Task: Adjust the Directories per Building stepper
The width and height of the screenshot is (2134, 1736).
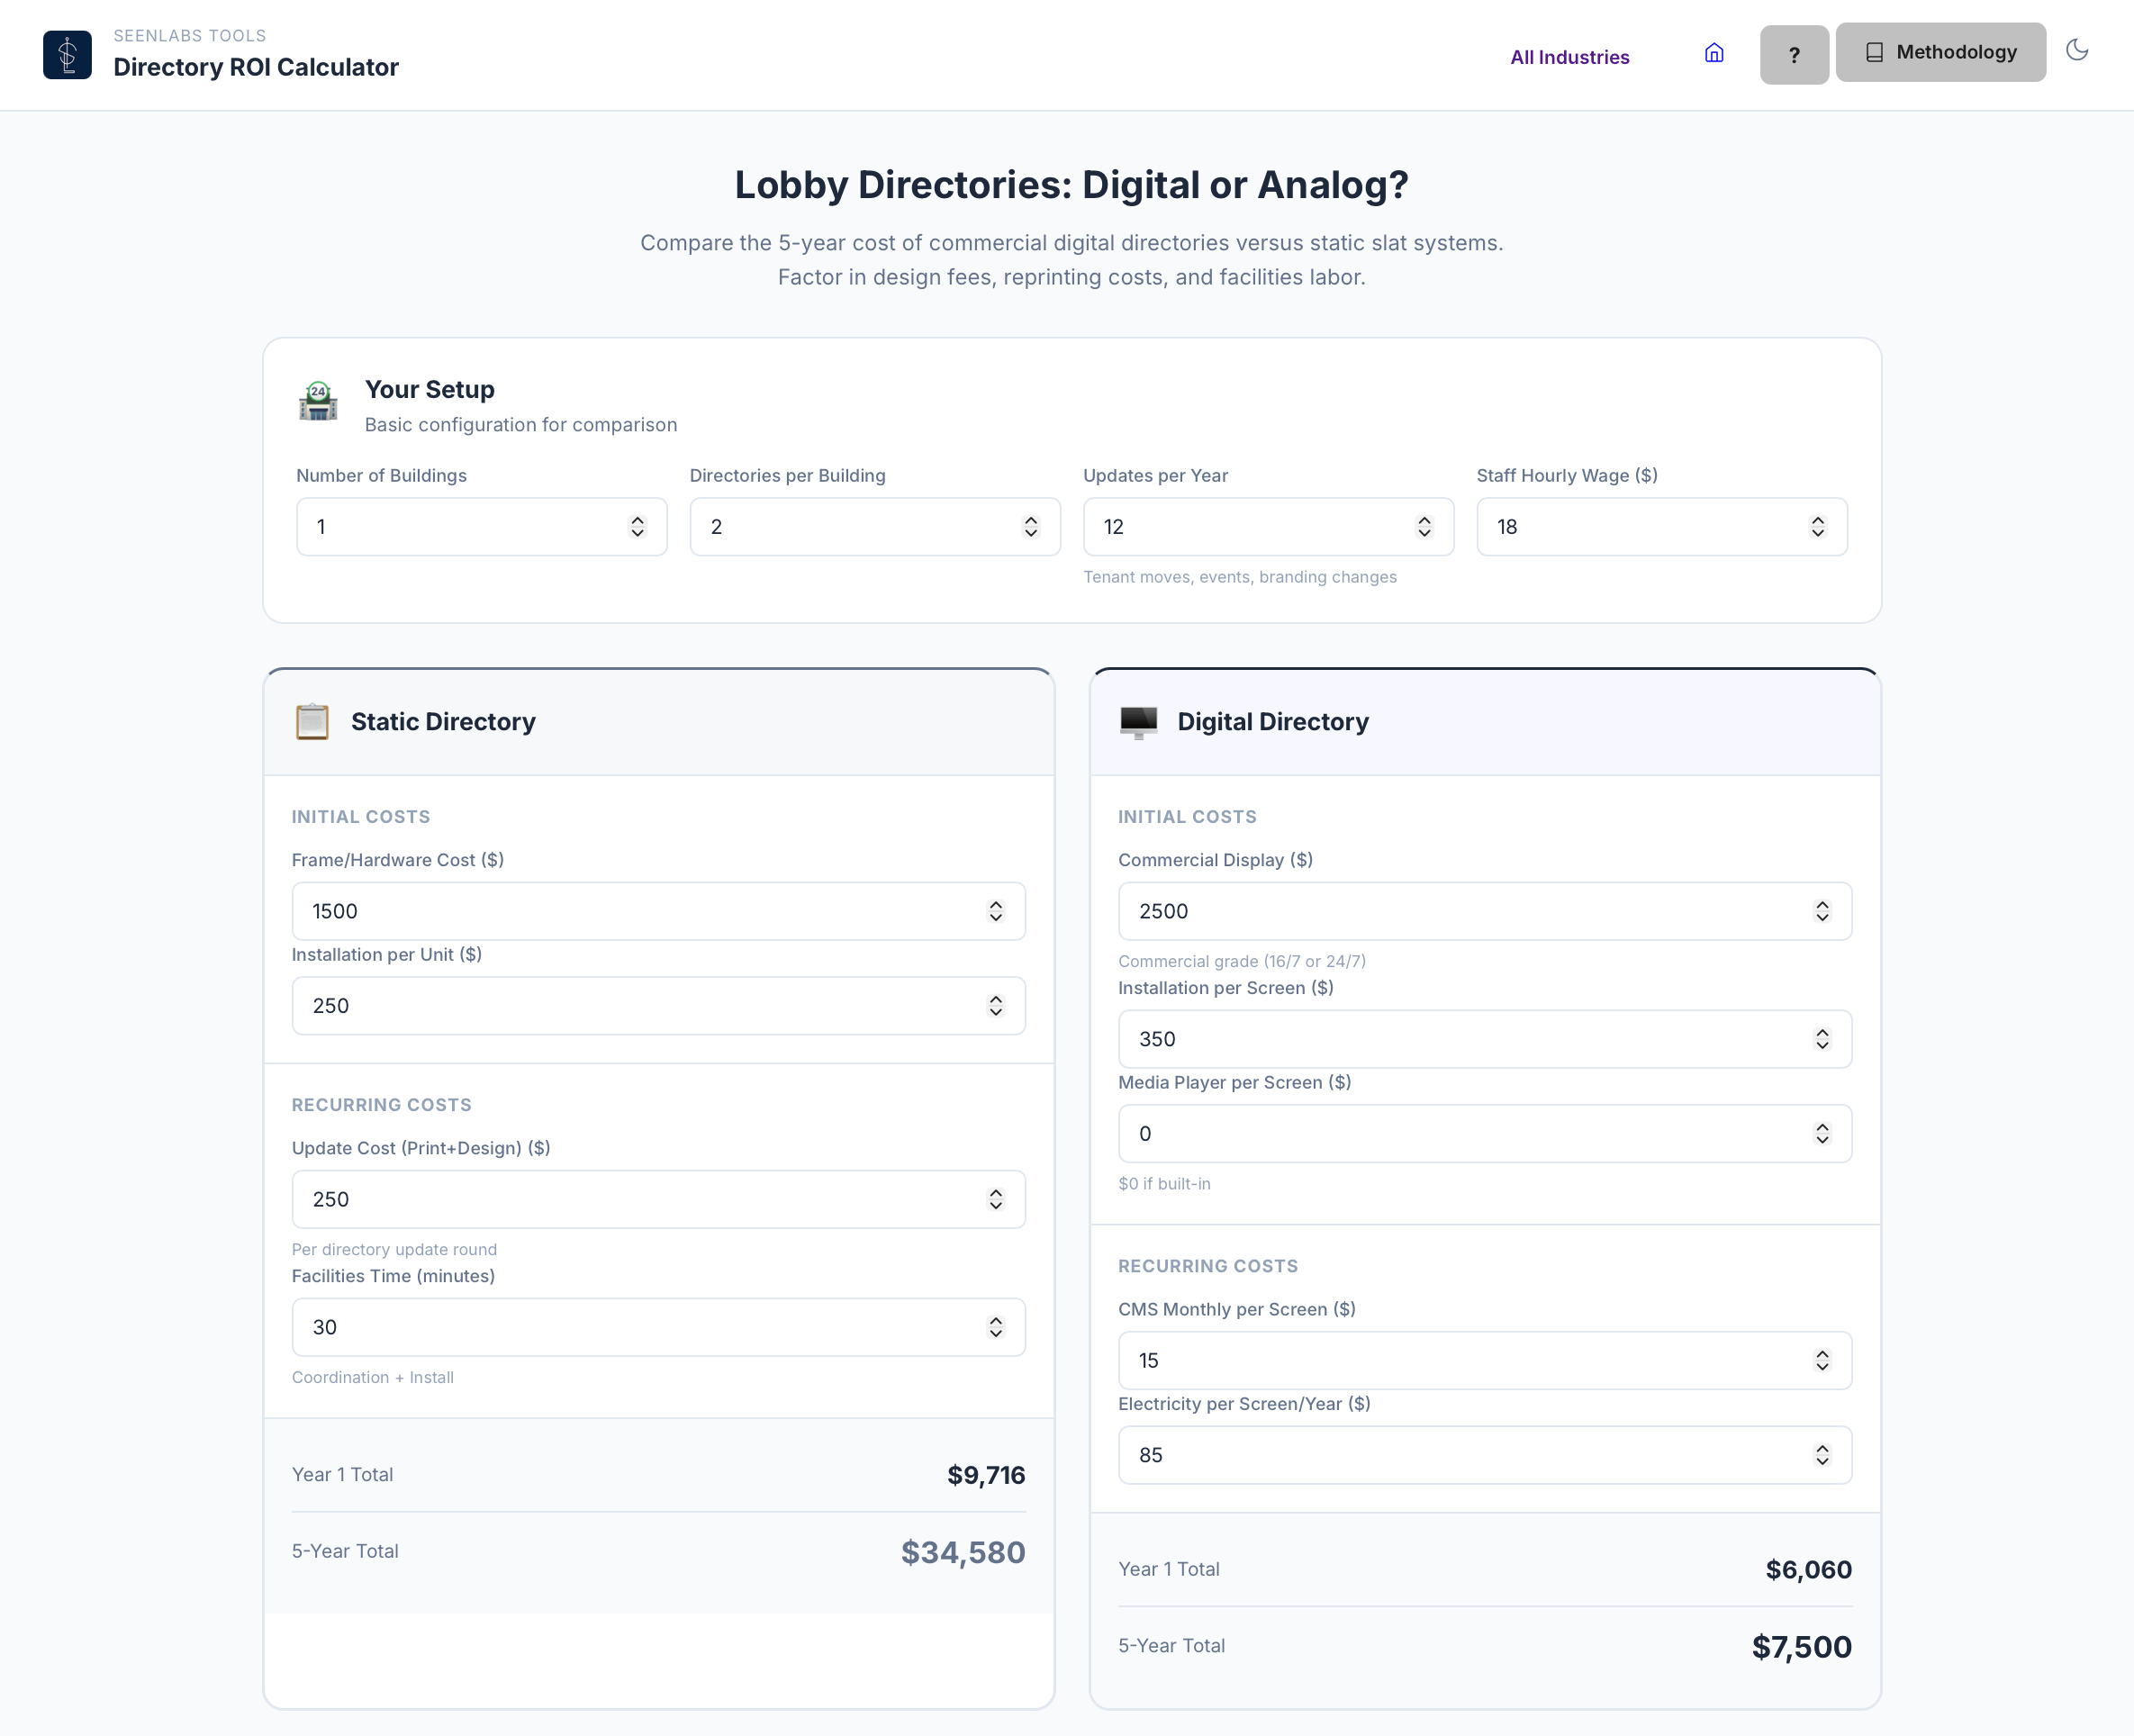Action: tap(1030, 527)
